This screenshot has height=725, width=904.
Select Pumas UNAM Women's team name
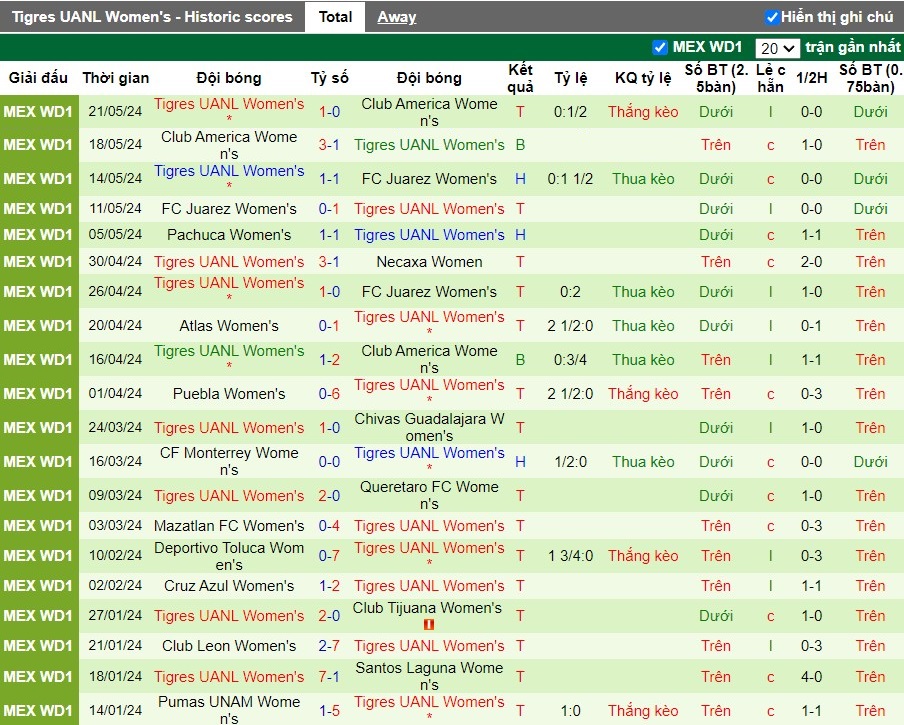229,710
